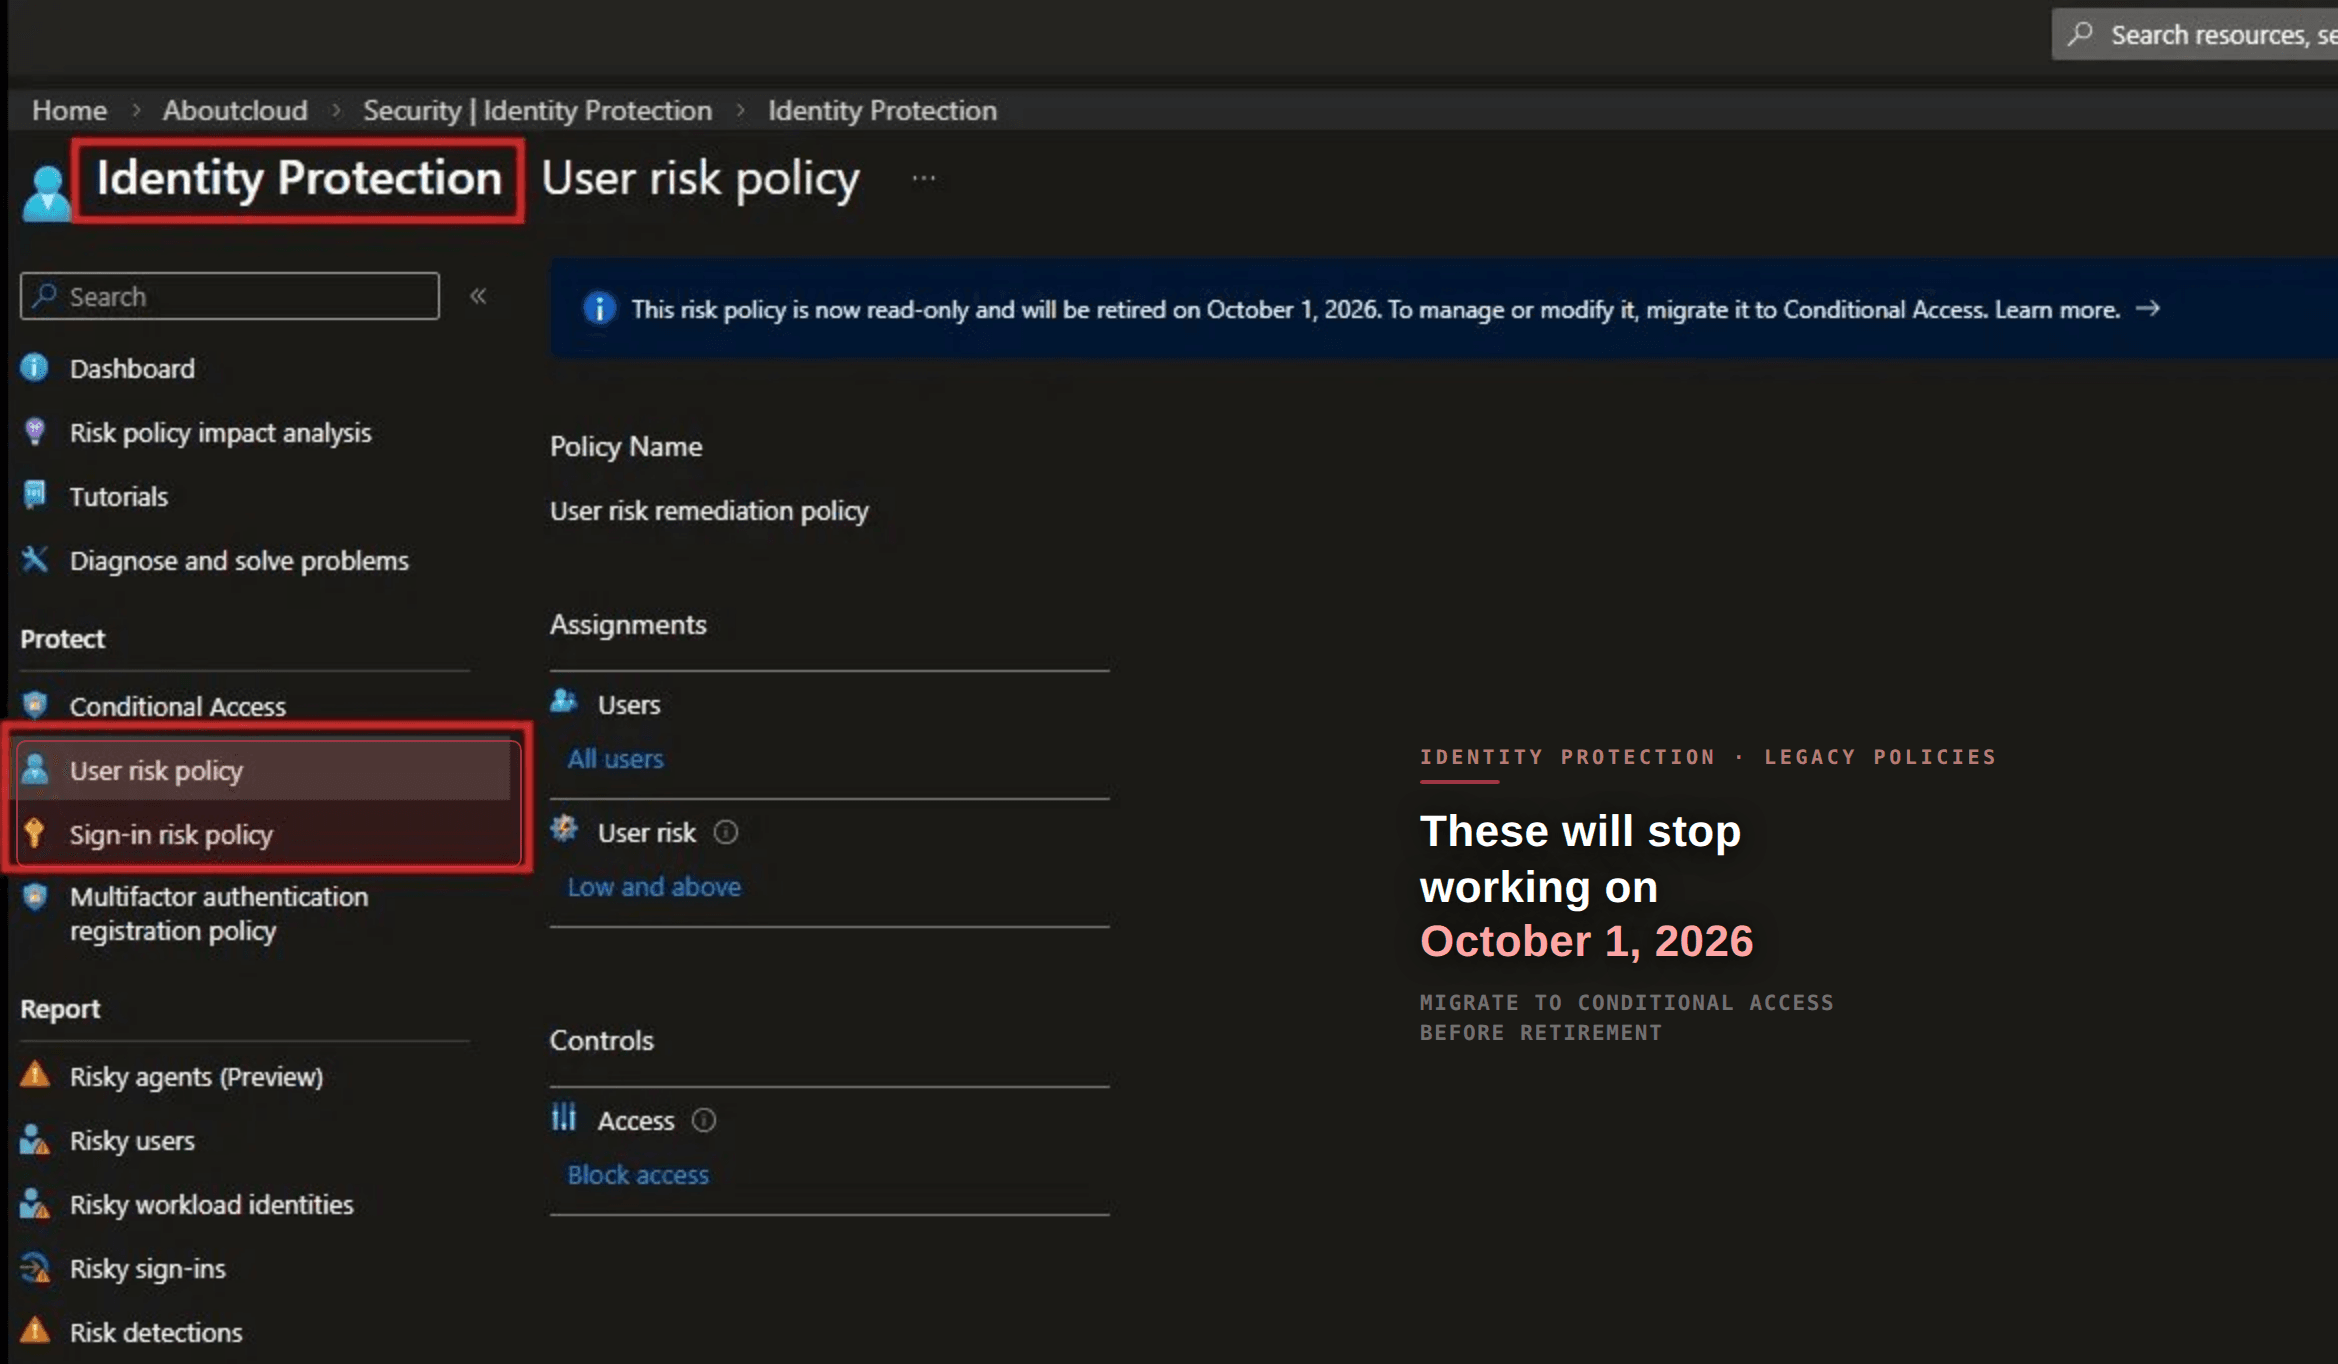Click the Multifactor authentication shield icon

(35, 896)
